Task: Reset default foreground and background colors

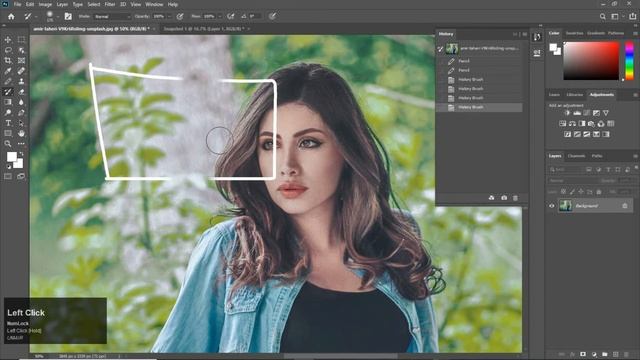Action: point(9,167)
